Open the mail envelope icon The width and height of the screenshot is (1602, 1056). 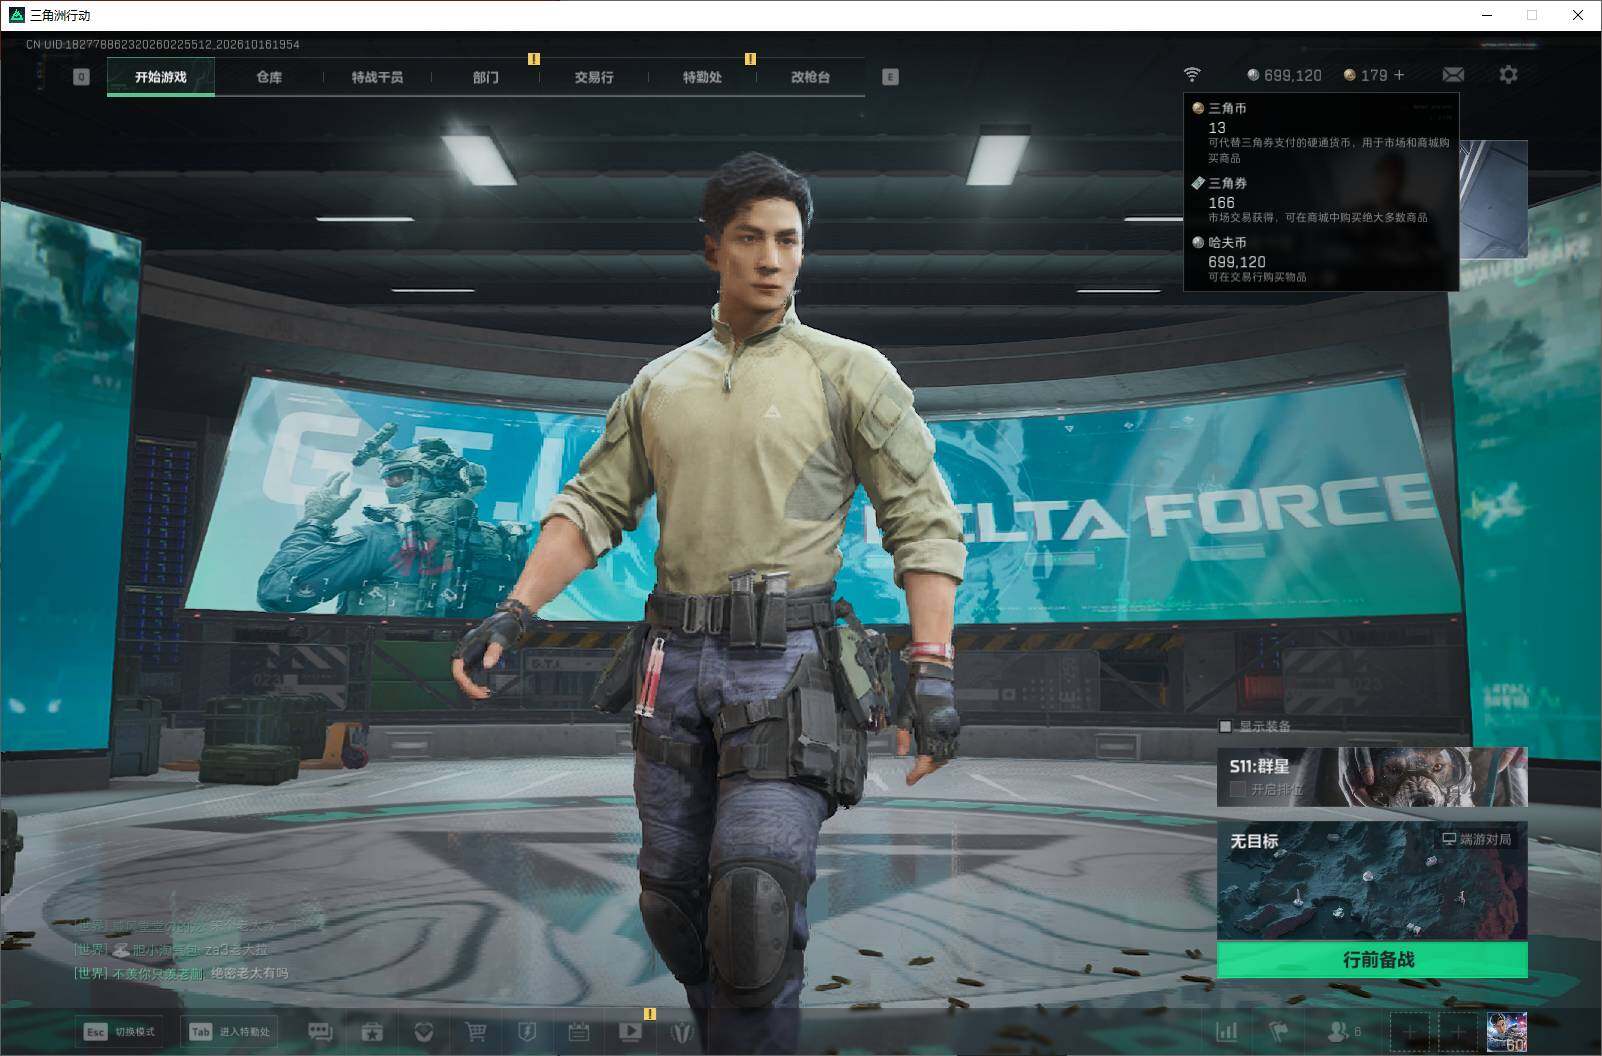point(1453,75)
